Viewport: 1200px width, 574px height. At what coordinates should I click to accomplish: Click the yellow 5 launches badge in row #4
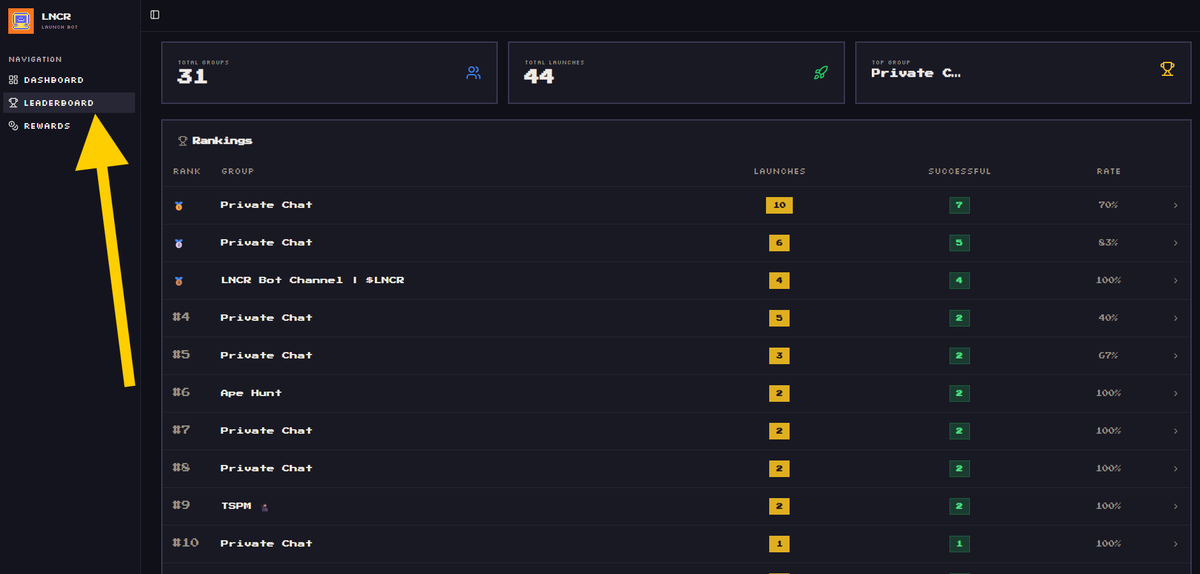point(779,318)
